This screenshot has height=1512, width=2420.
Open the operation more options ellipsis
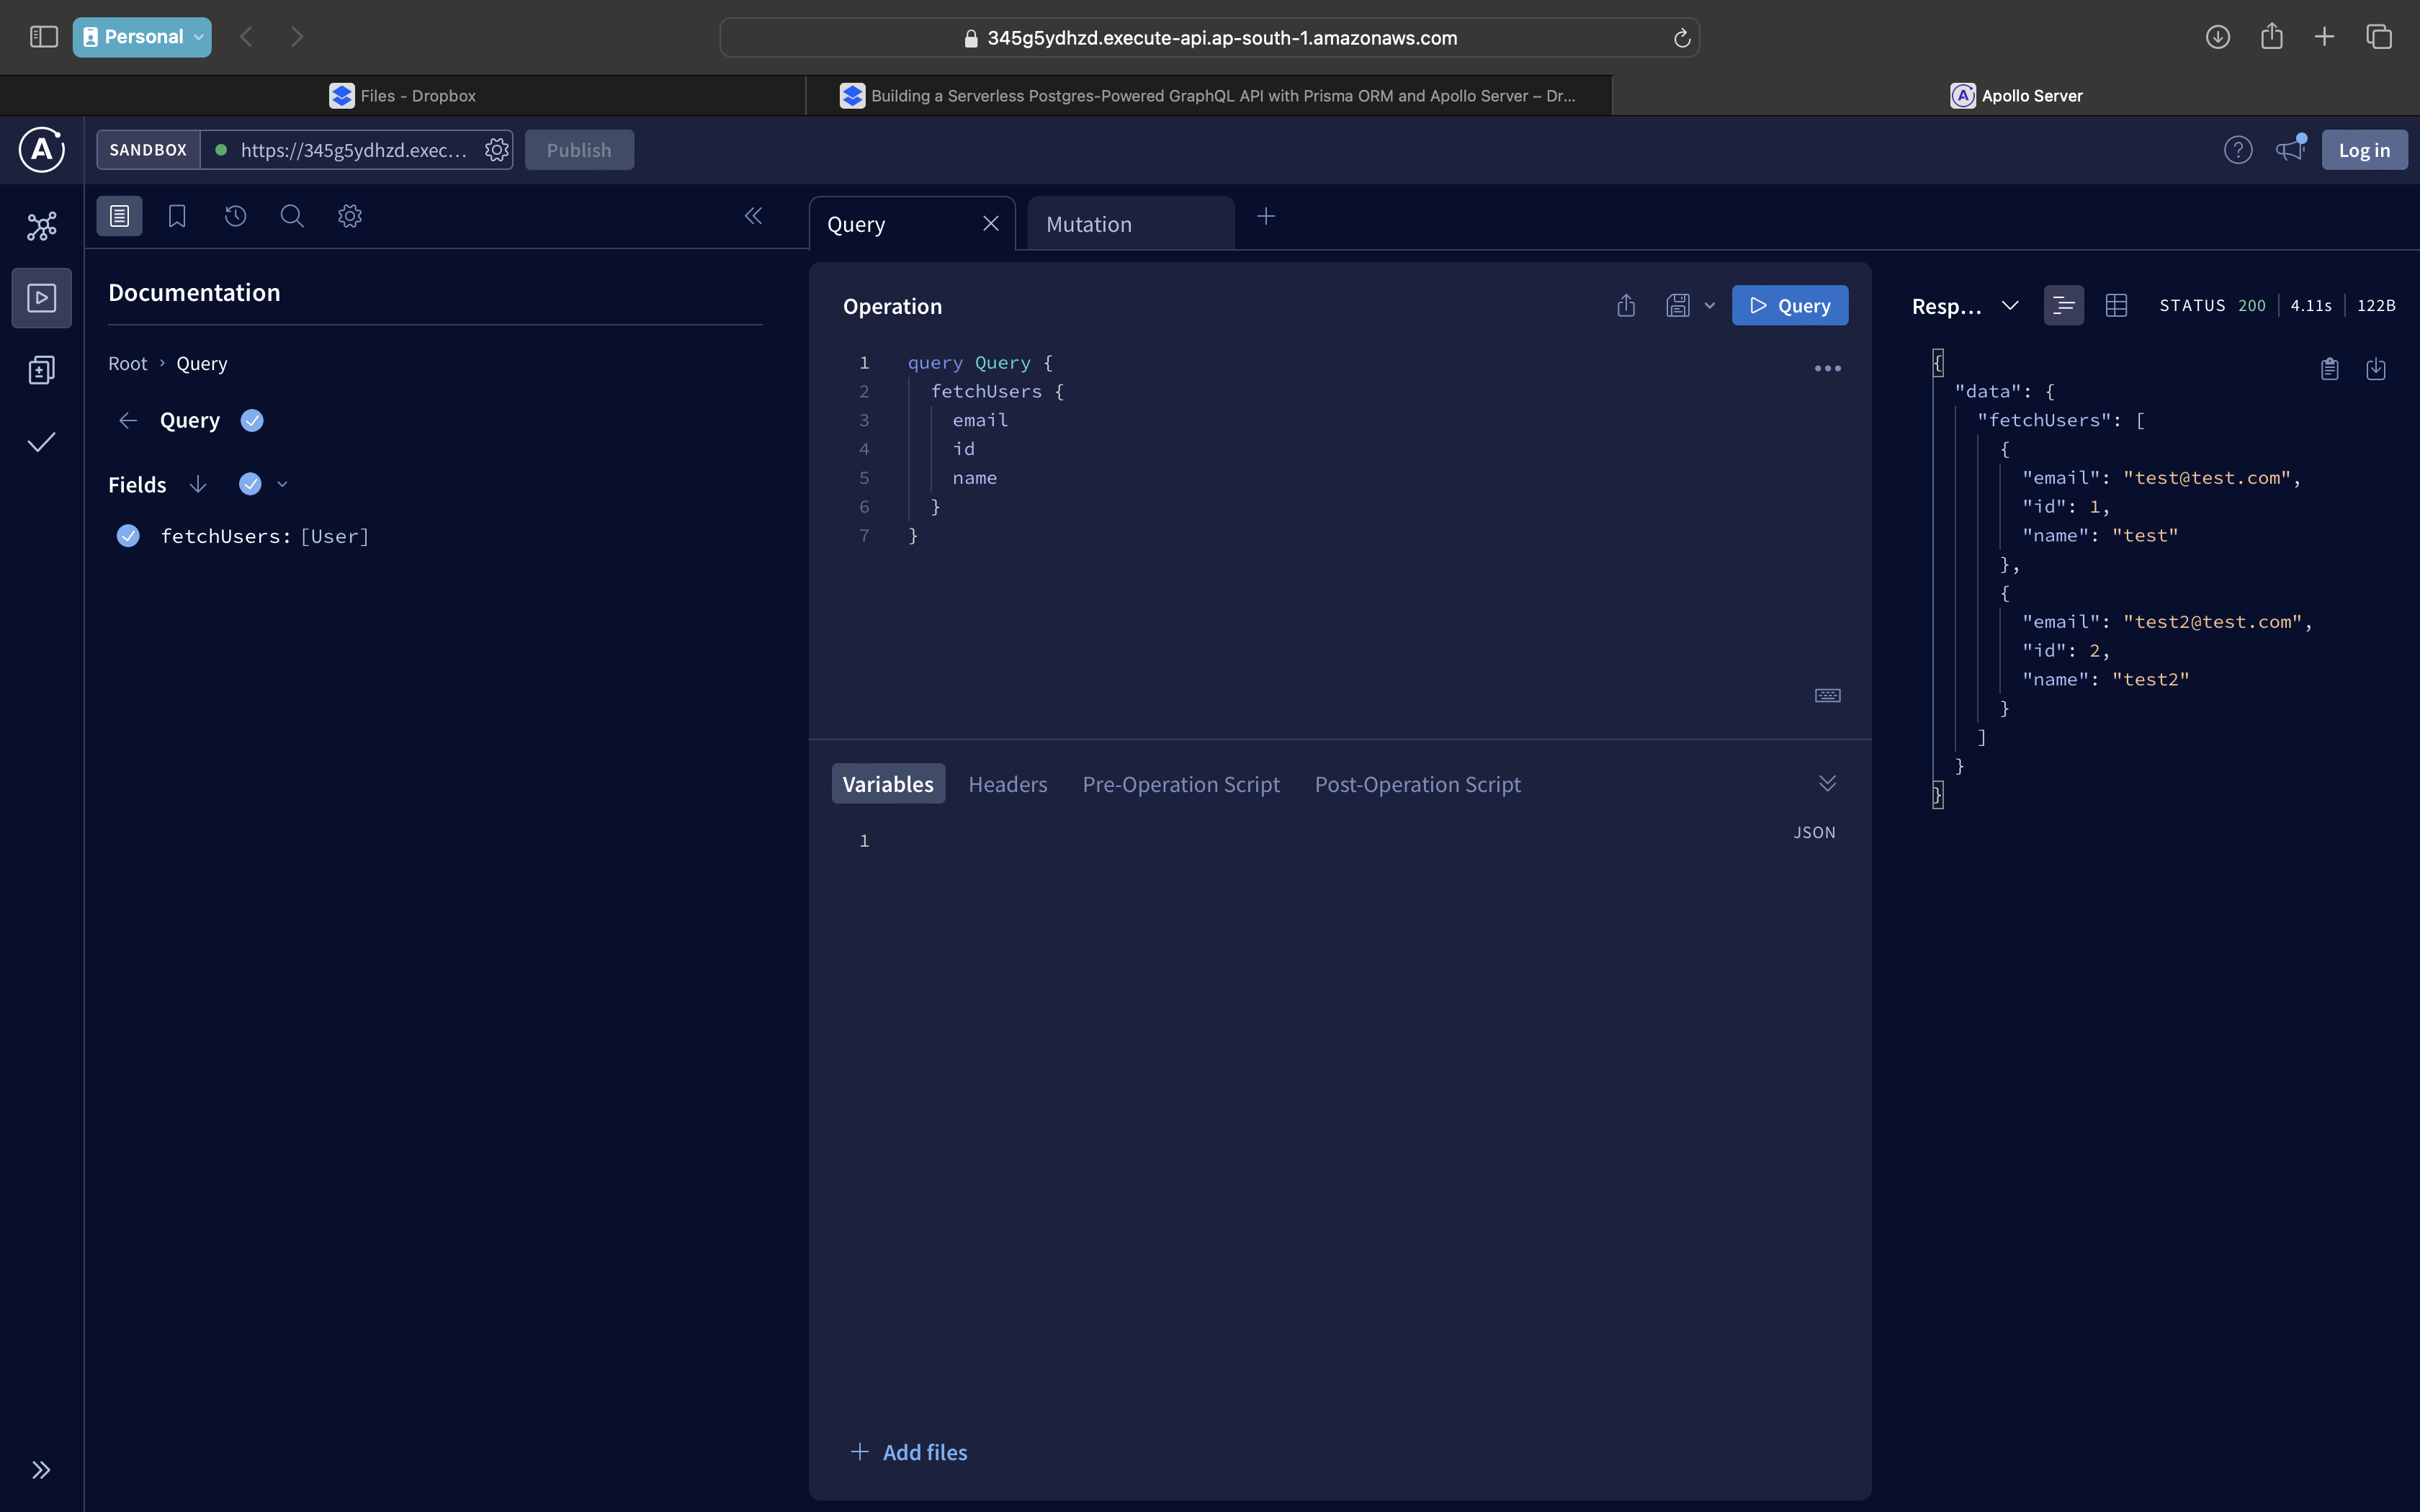click(x=1828, y=368)
